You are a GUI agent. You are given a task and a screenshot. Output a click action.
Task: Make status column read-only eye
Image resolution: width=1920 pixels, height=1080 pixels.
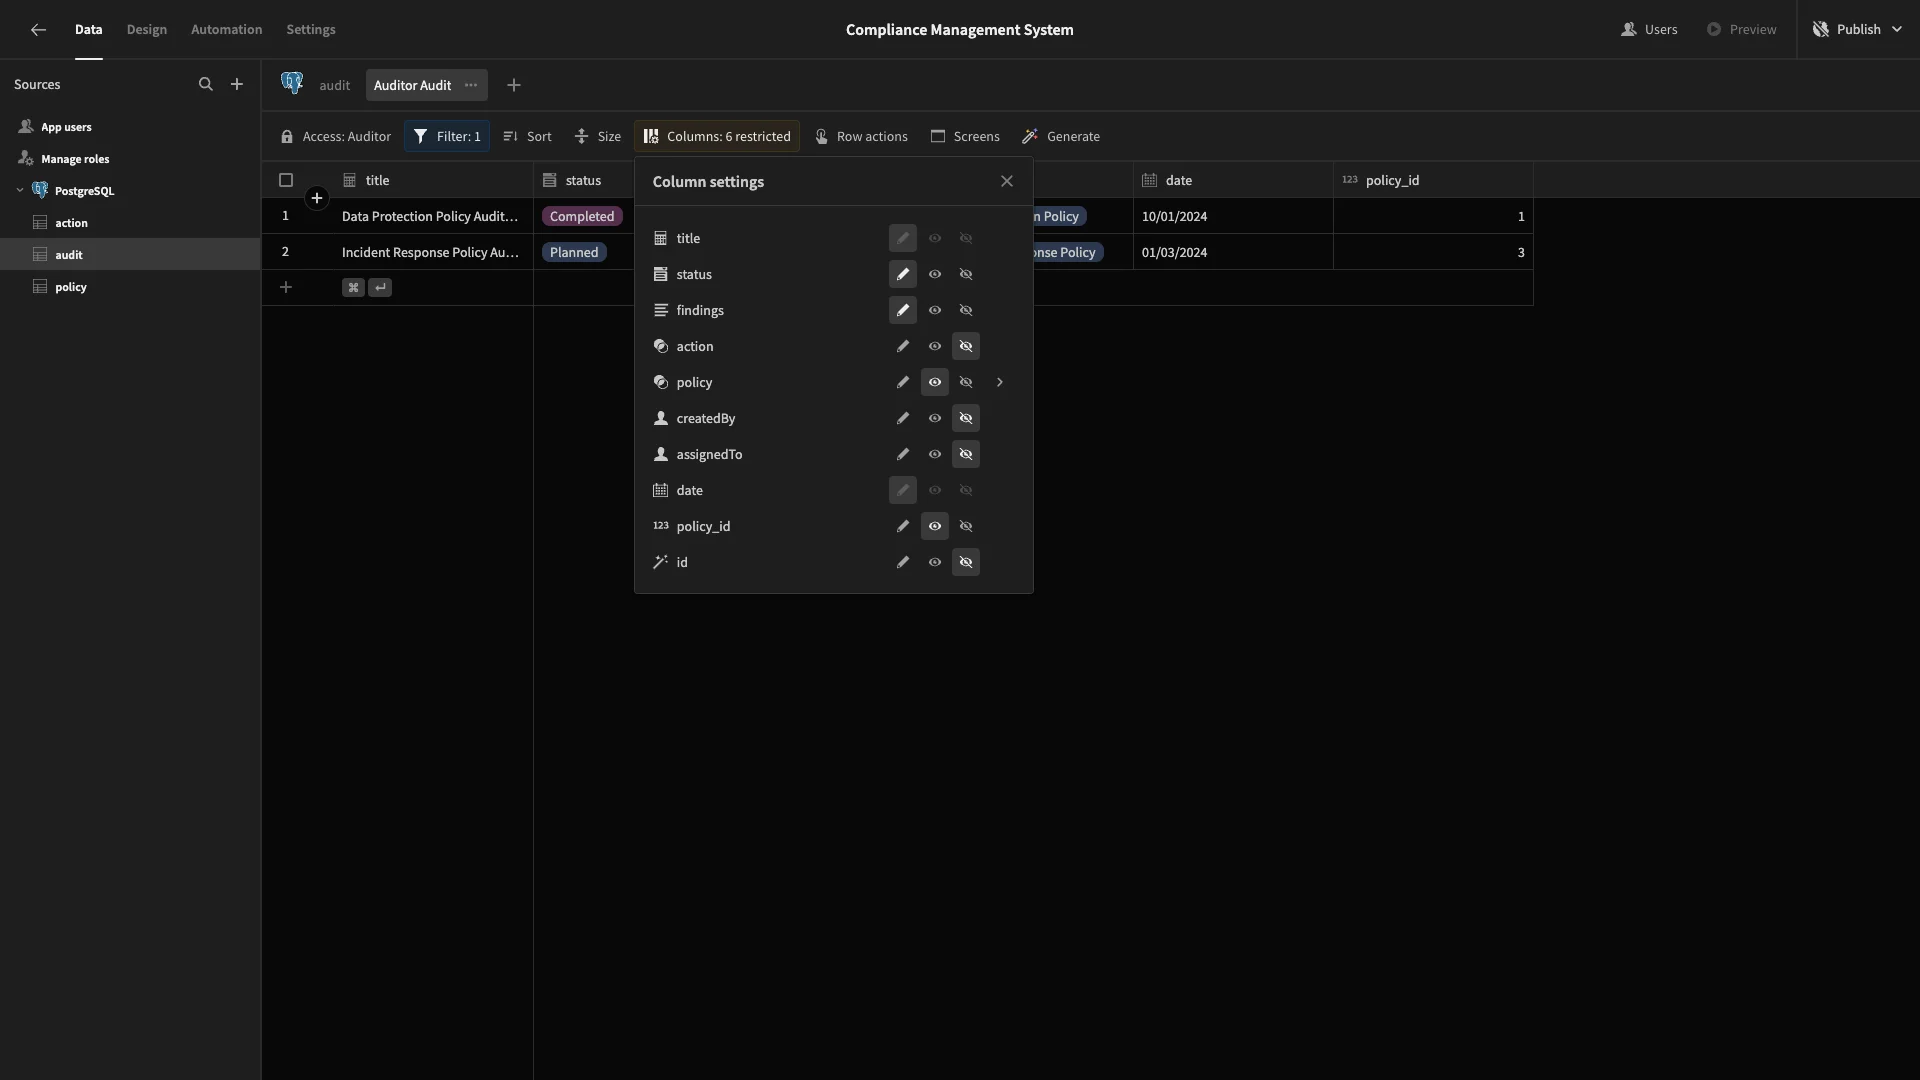pos(935,274)
